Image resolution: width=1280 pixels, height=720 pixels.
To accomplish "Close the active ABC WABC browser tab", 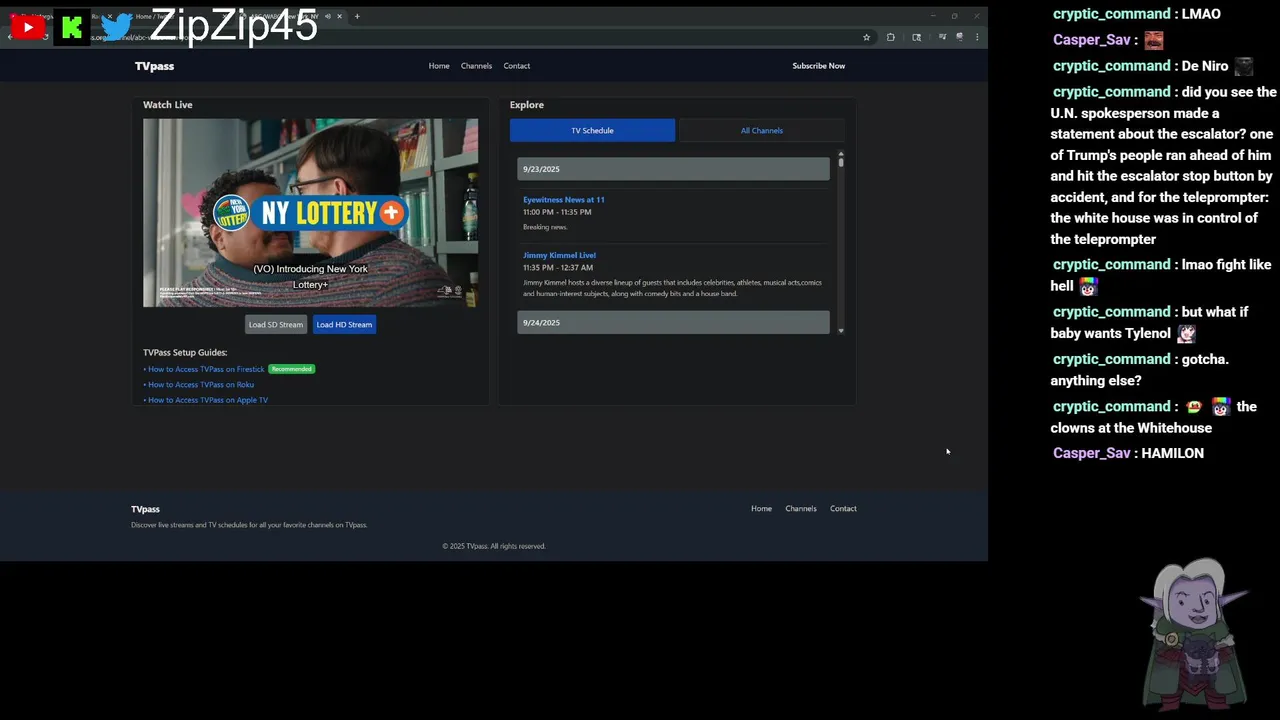I will pos(340,16).
